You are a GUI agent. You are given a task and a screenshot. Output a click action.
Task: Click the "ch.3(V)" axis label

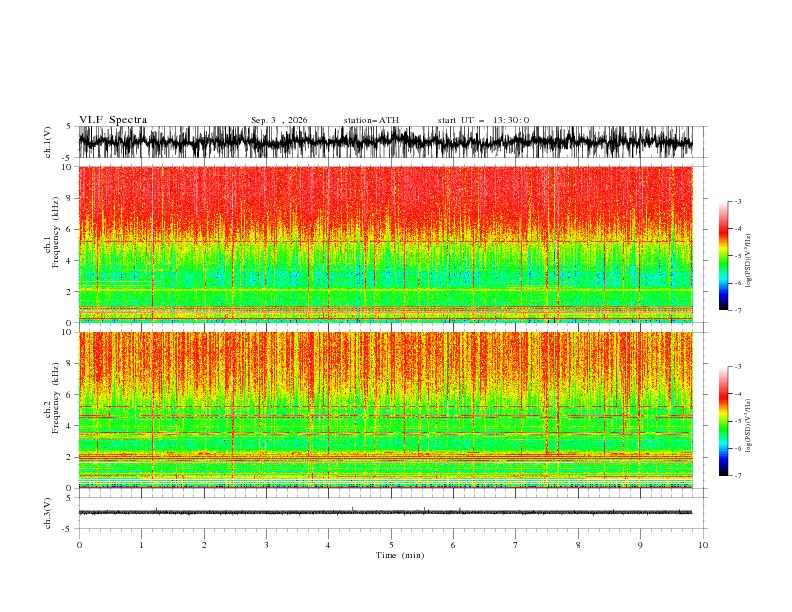coord(48,513)
